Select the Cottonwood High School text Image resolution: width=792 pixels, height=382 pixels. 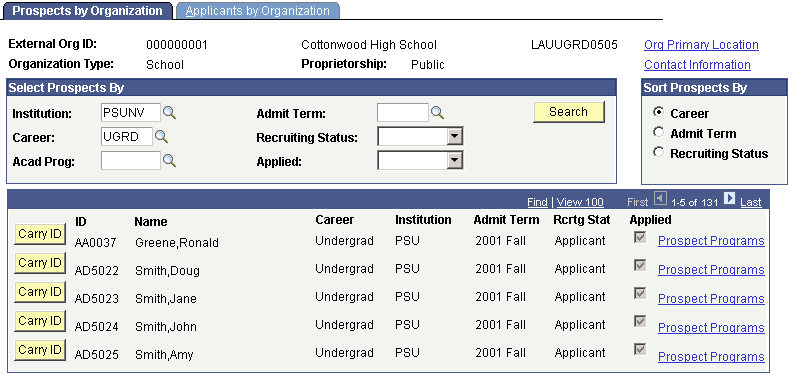(x=369, y=45)
